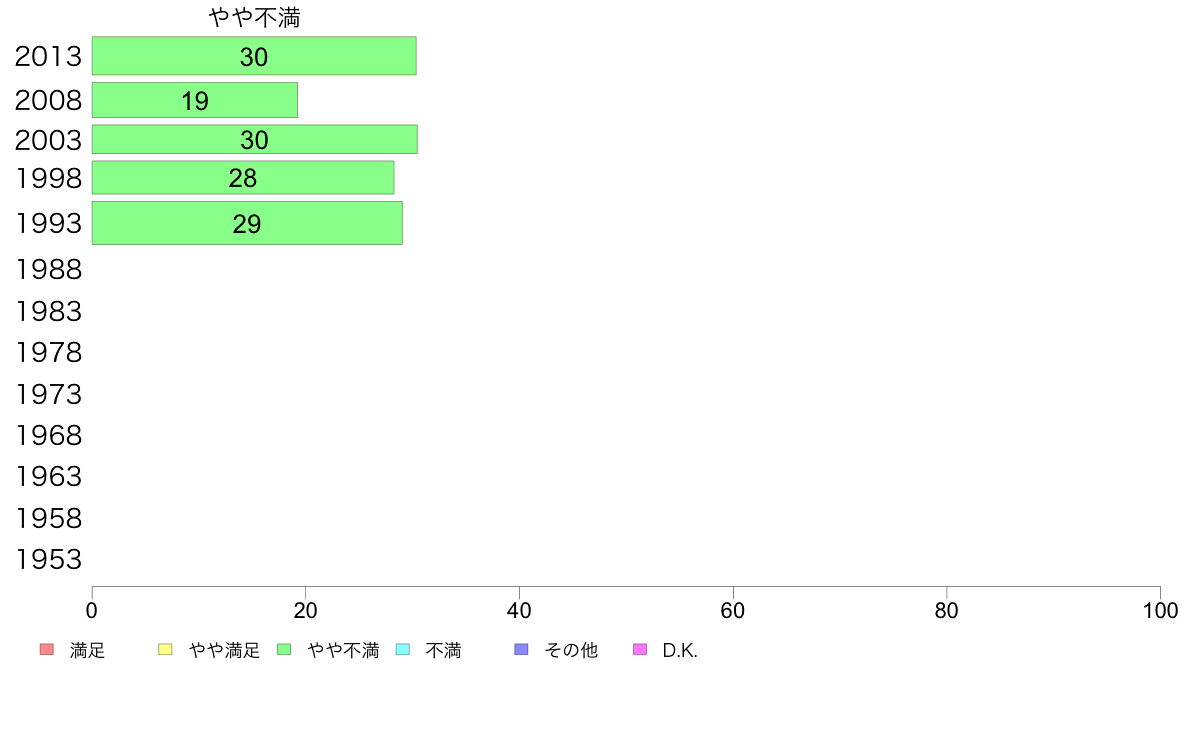
Task: Click the red 満足 legend swatch
Action: click(47, 650)
